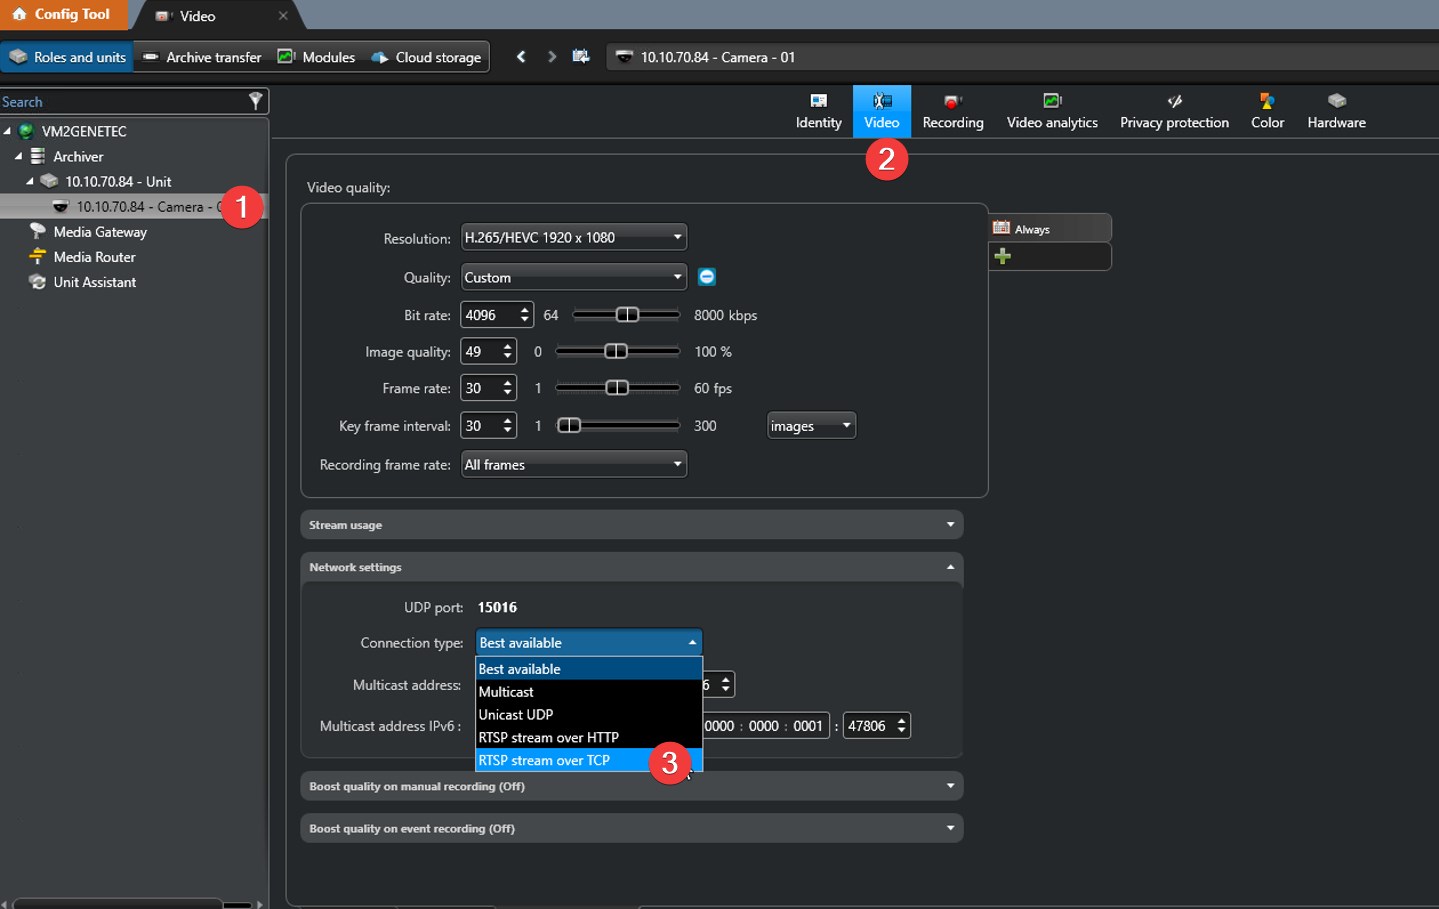Open the images unit dropdown
Image resolution: width=1439 pixels, height=909 pixels.
[811, 425]
